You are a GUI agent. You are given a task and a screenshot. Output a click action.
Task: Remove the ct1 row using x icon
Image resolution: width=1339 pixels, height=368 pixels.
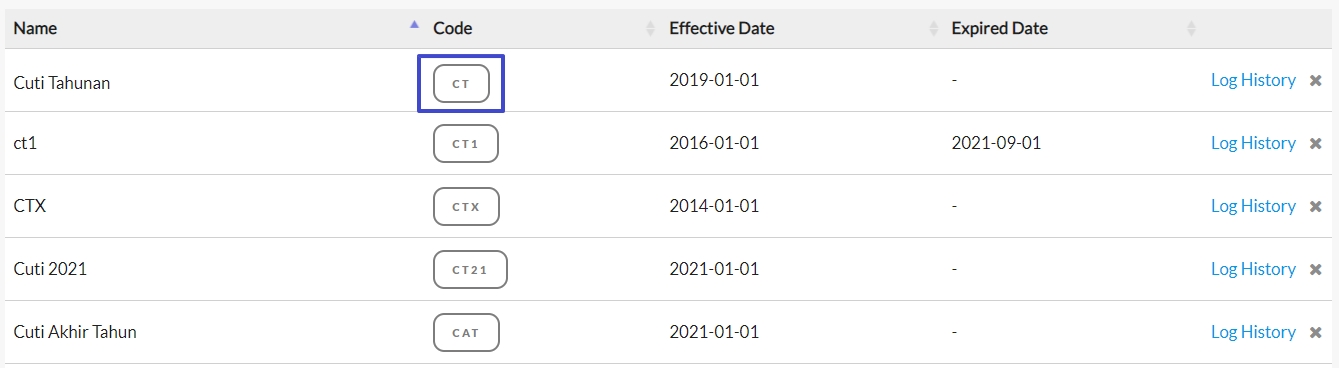pos(1316,144)
